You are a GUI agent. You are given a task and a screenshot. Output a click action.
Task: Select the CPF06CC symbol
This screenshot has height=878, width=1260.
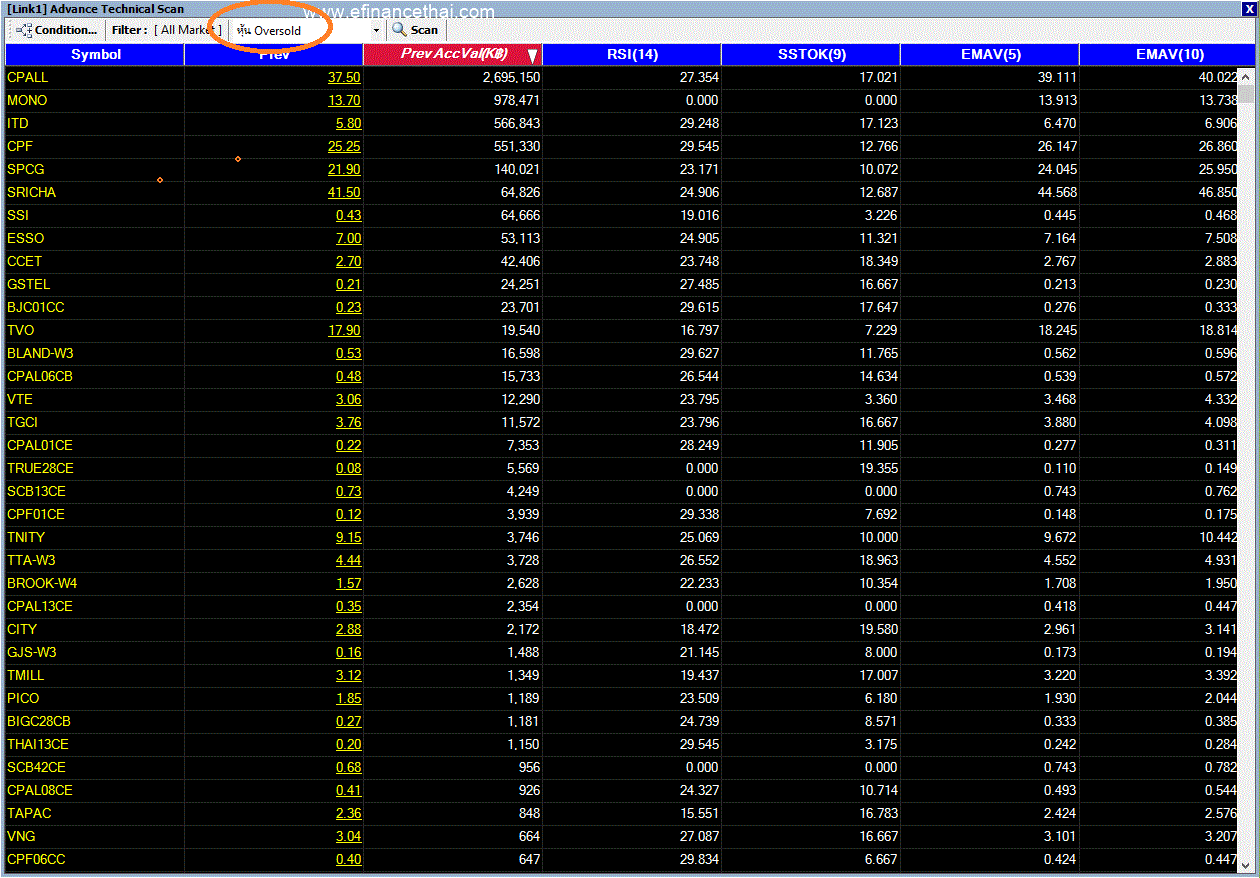click(x=36, y=859)
